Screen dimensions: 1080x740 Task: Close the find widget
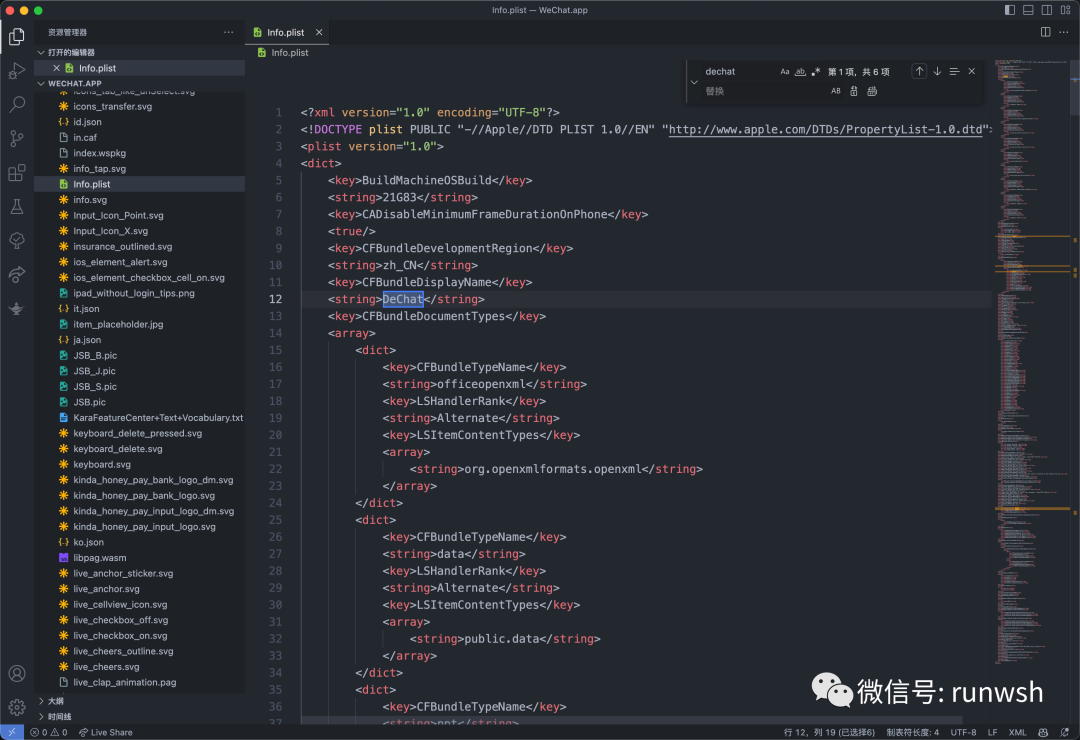pyautogui.click(x=971, y=72)
